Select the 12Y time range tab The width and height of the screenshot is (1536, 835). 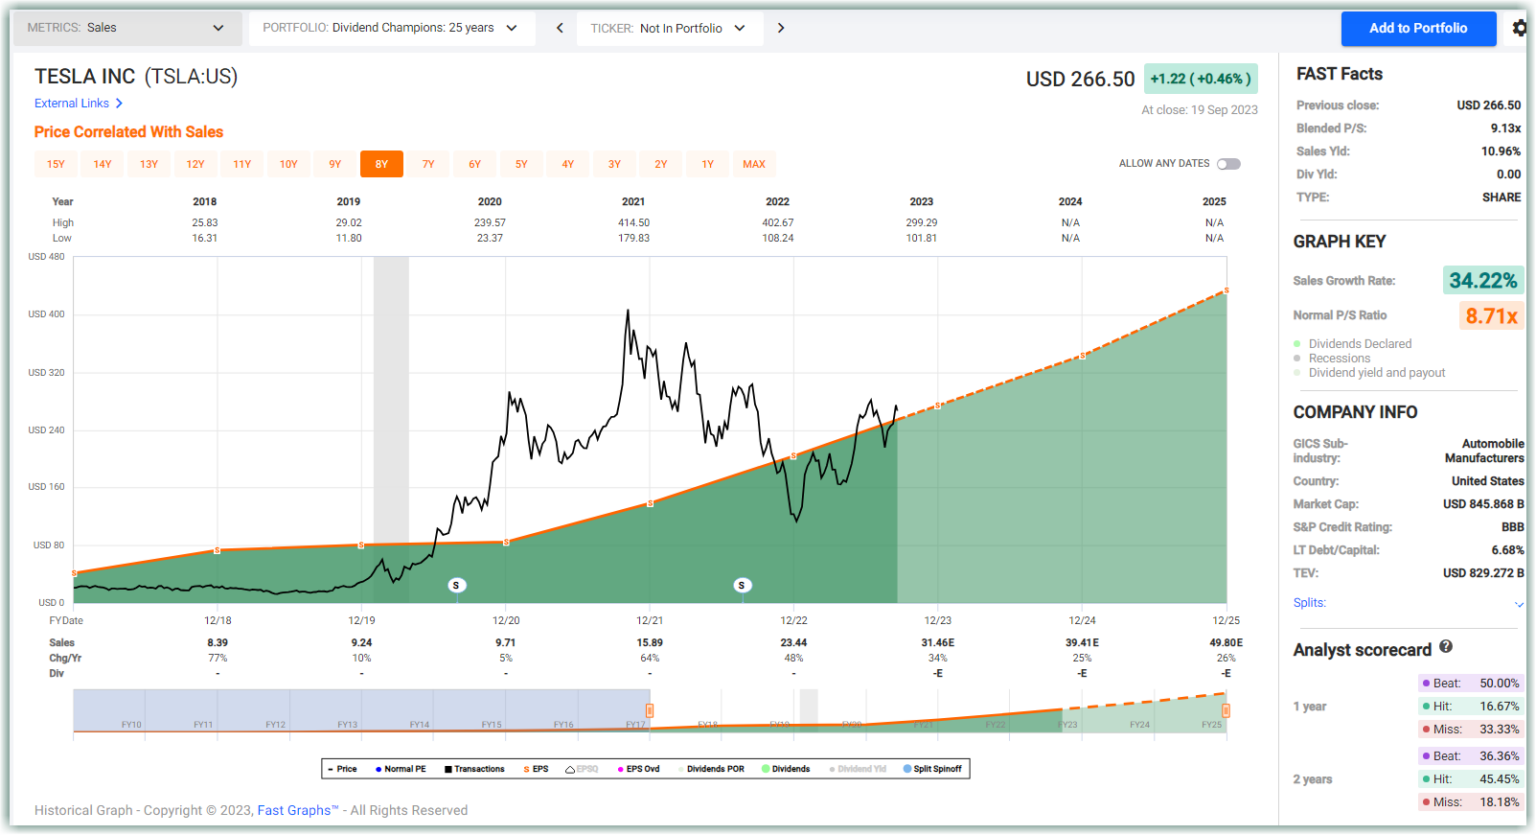[x=195, y=164]
